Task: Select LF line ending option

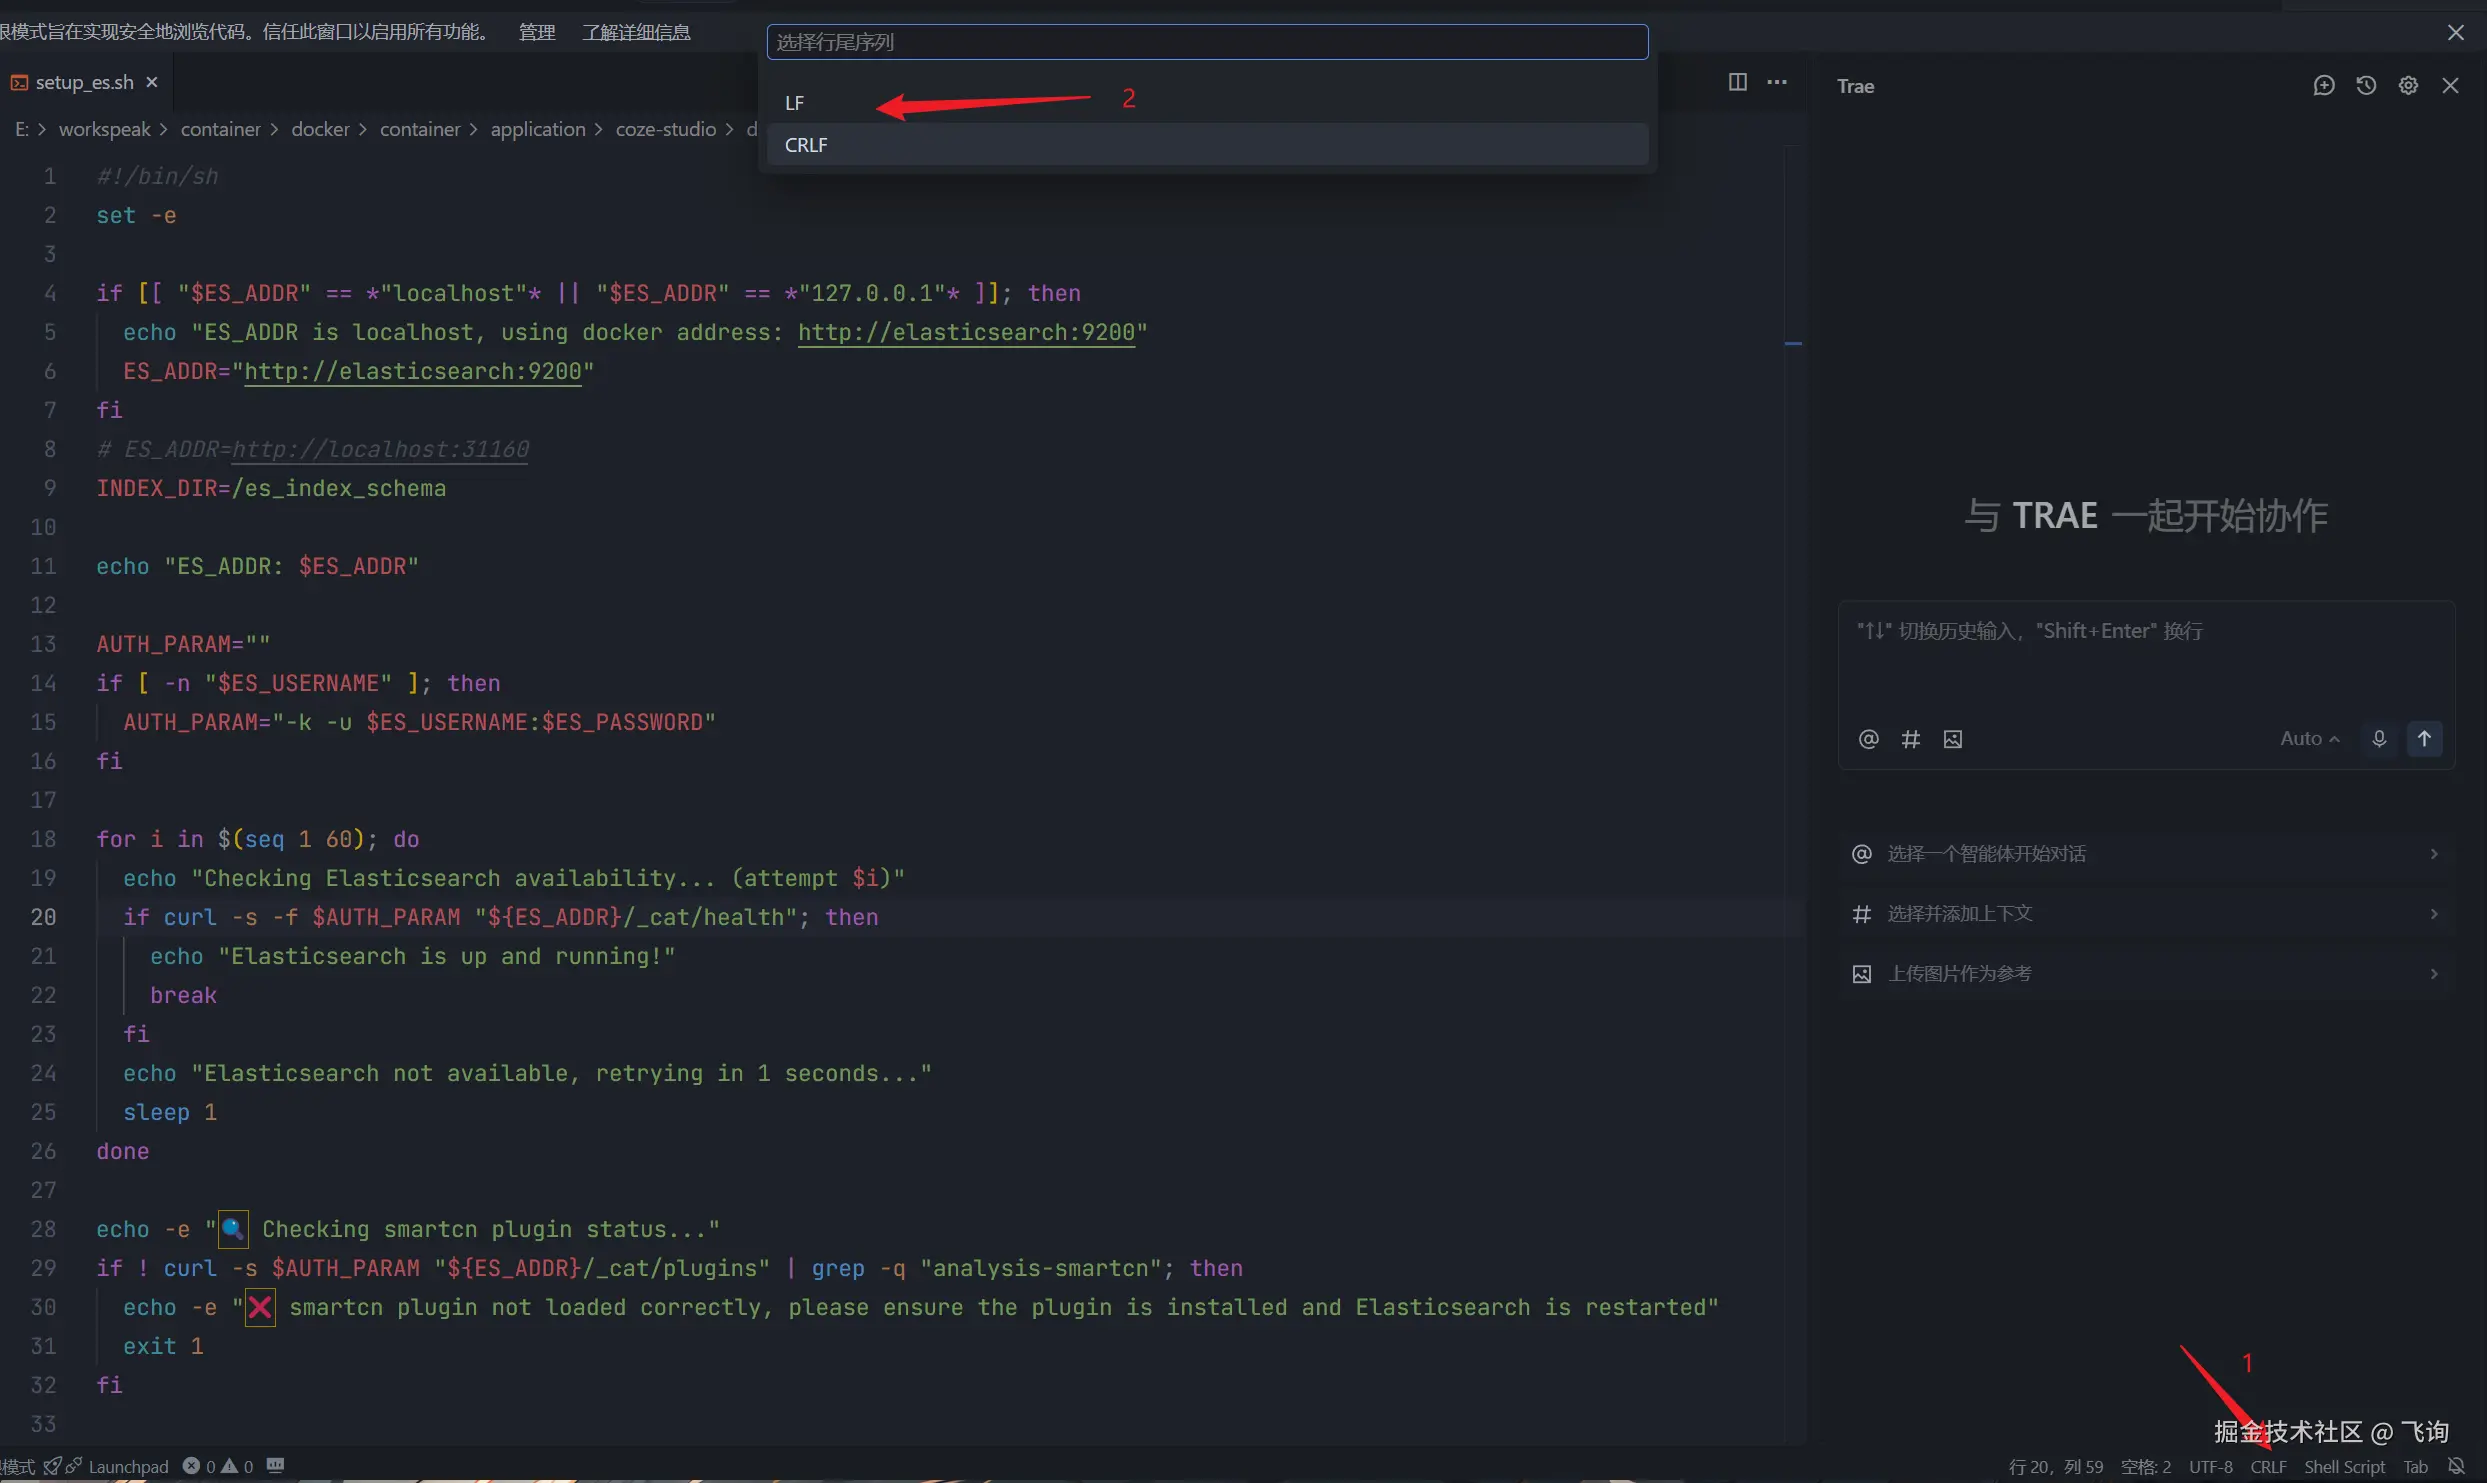Action: [1207, 103]
